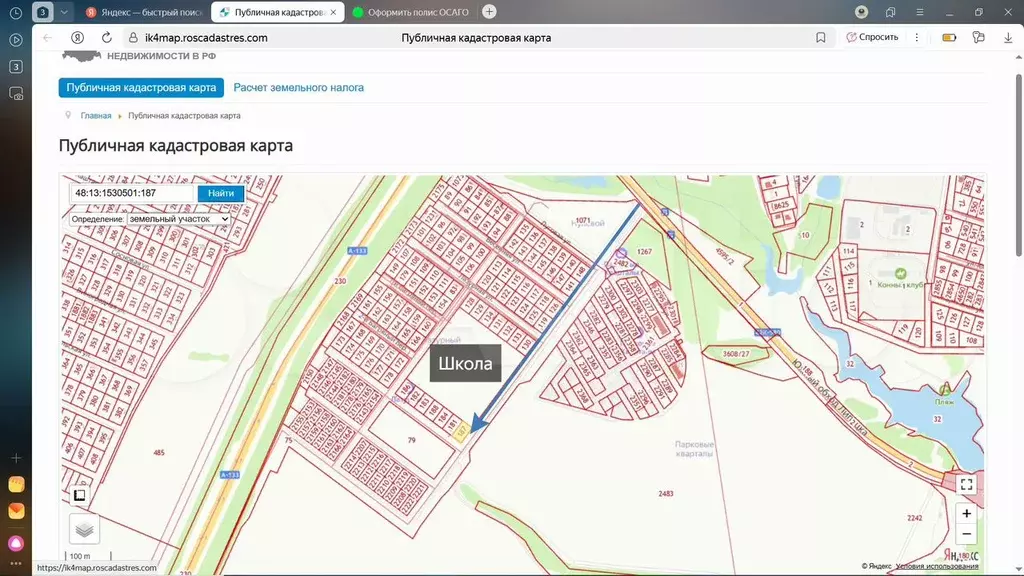
Task: Activate the map ruler measure tool
Action: click(80, 496)
